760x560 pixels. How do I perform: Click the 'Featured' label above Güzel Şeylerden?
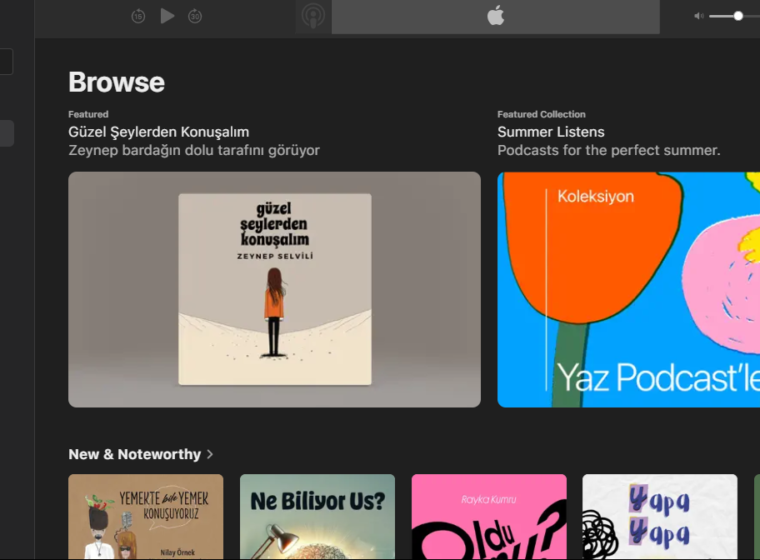[x=88, y=114]
